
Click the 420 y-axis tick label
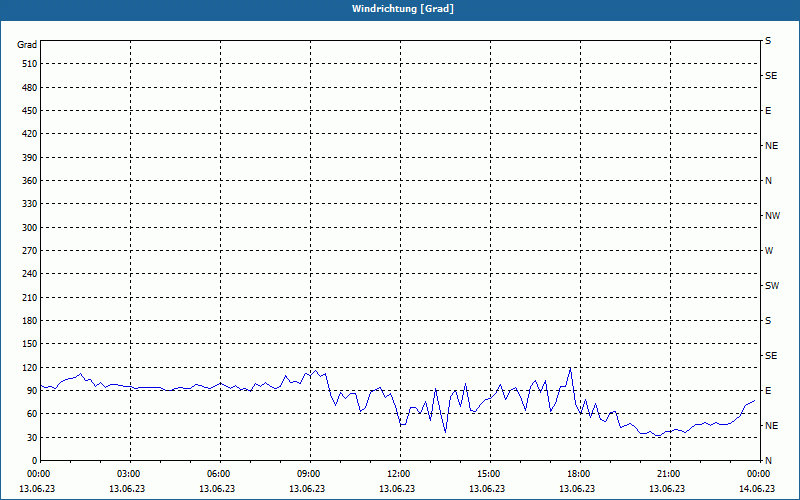pos(30,134)
